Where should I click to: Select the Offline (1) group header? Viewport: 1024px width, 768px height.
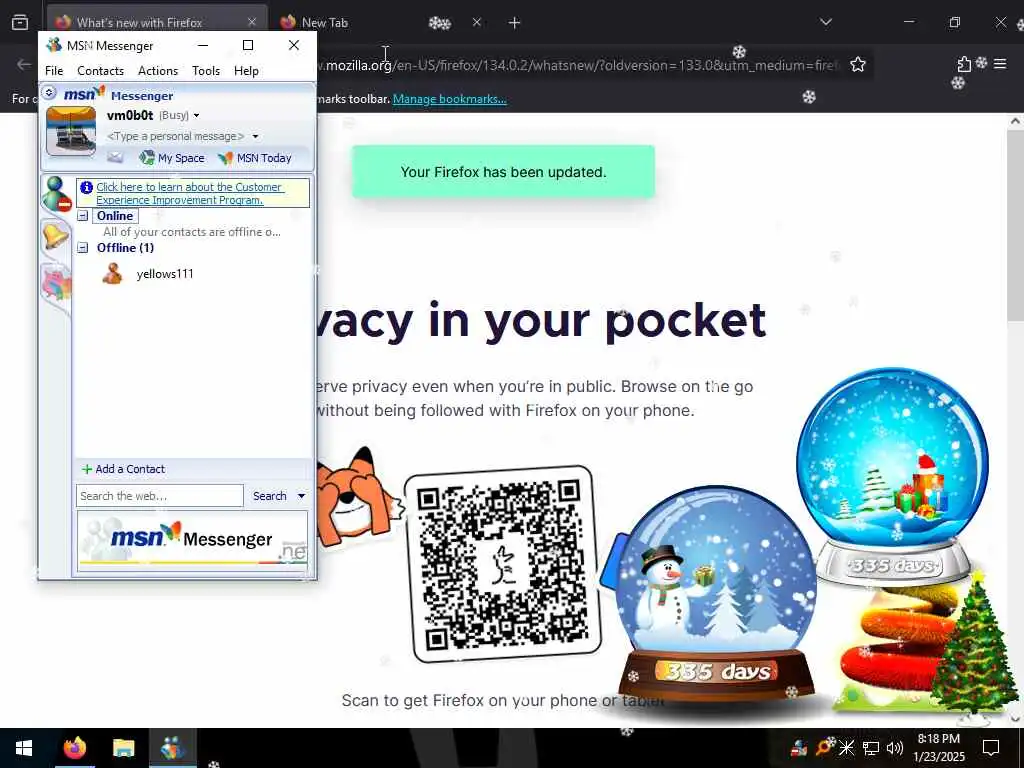click(125, 248)
